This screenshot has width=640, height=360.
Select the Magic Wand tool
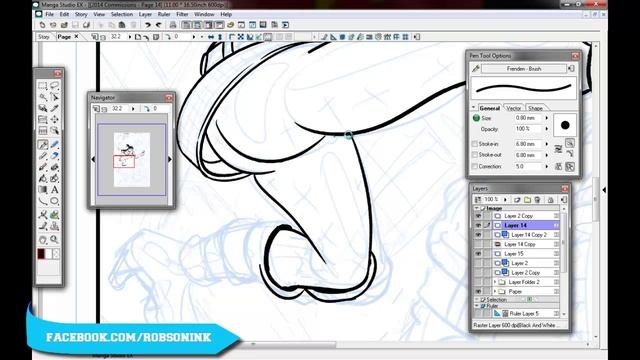42,97
